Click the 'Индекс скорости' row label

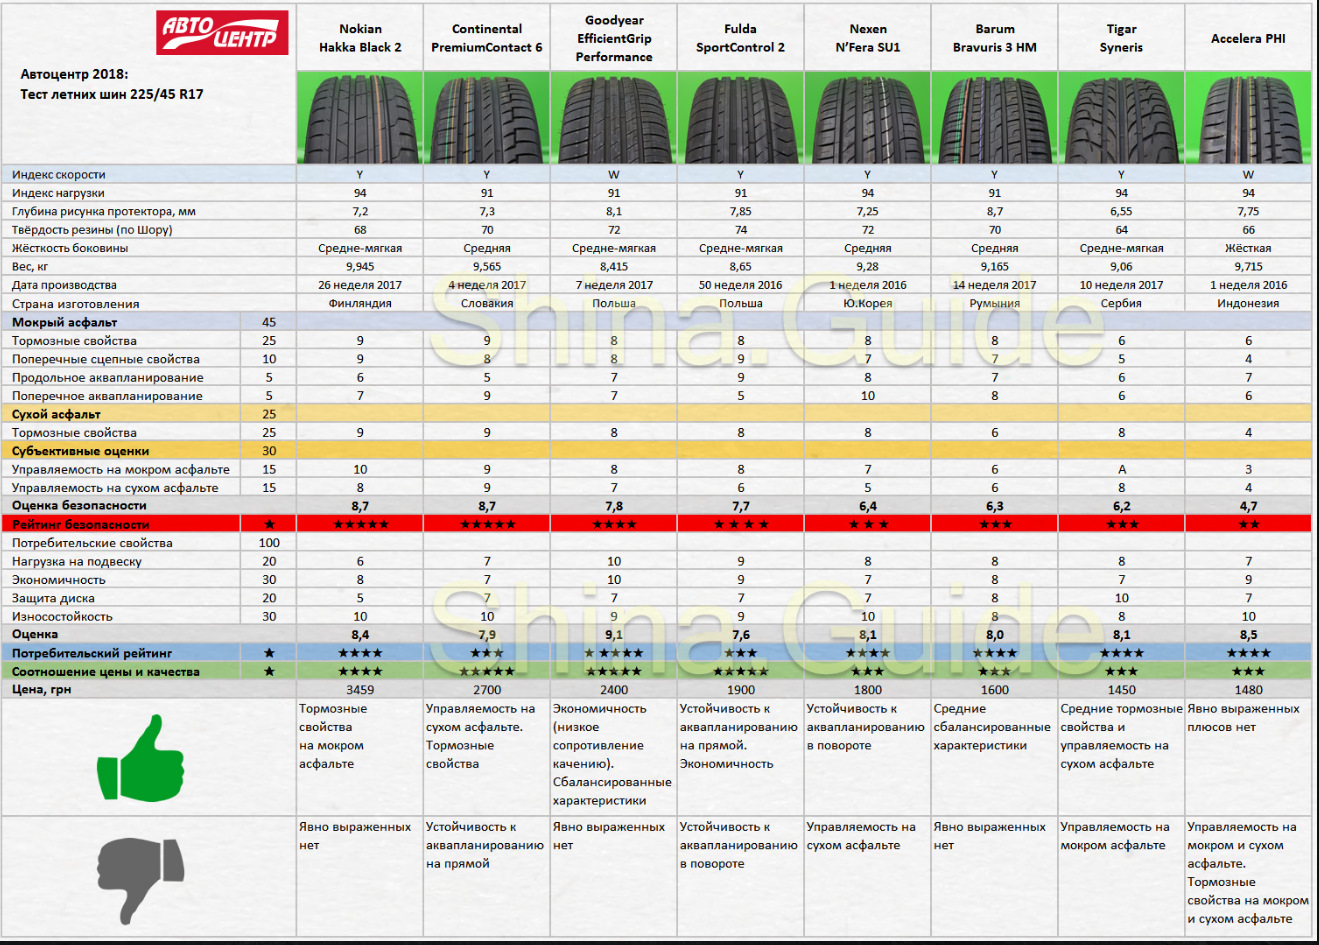pyautogui.click(x=58, y=174)
